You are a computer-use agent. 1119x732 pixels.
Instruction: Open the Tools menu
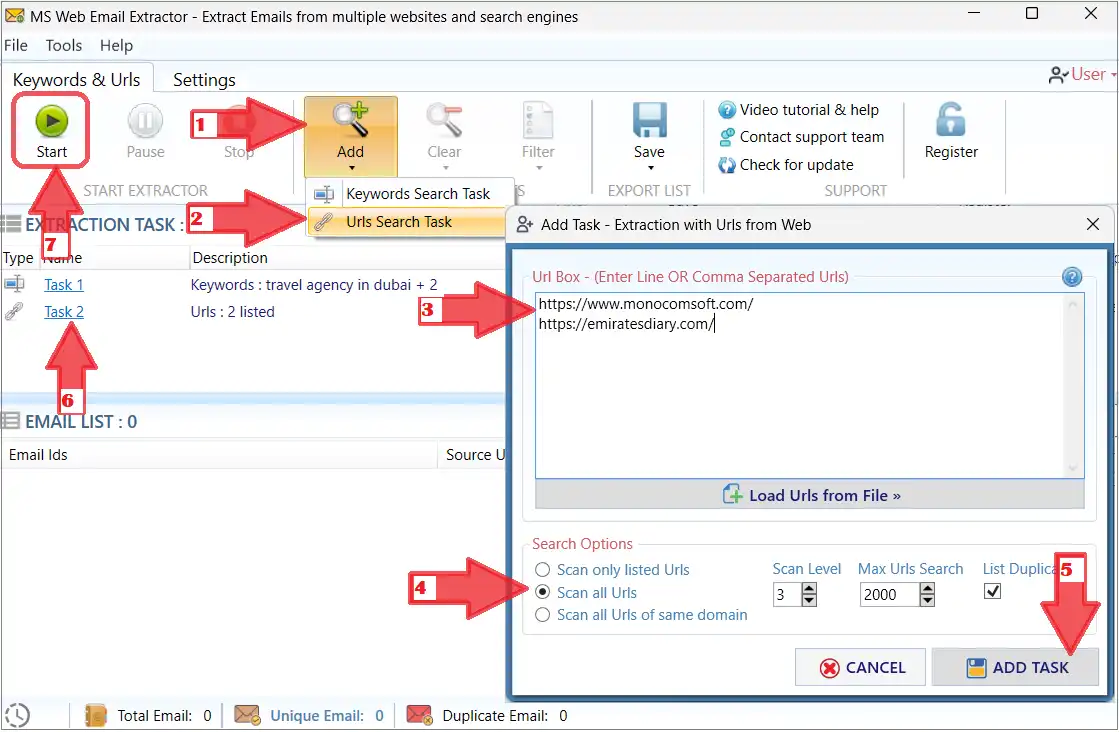tap(64, 46)
